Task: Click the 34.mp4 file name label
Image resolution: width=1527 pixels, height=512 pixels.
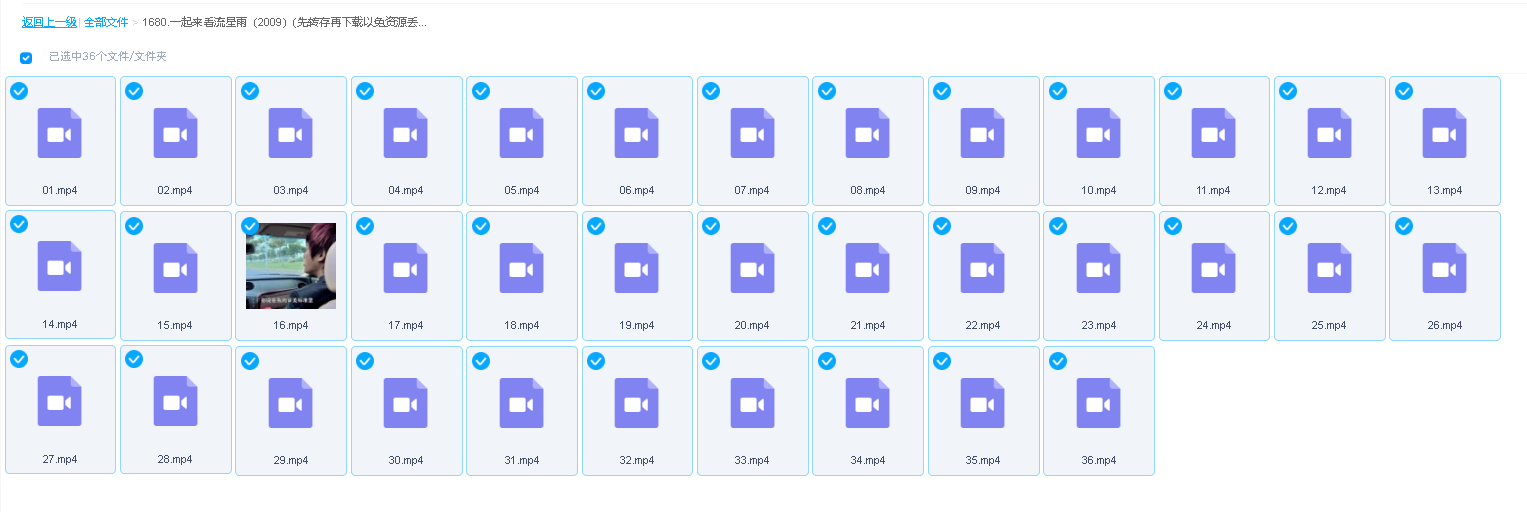Action: [867, 460]
